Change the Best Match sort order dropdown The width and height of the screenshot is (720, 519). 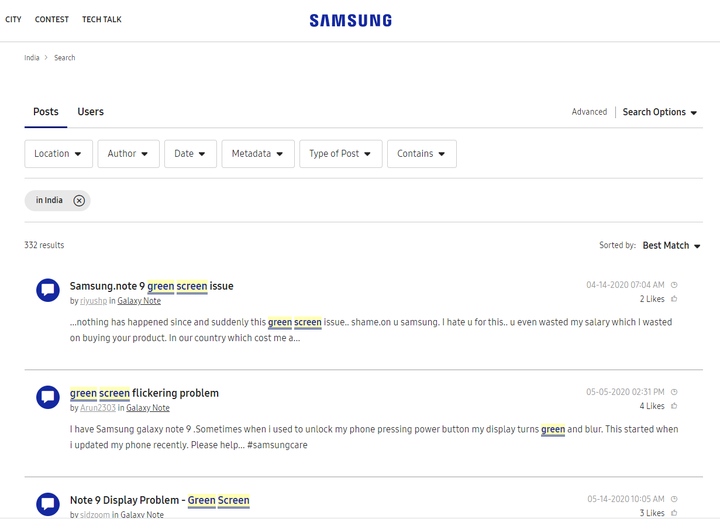tap(671, 246)
